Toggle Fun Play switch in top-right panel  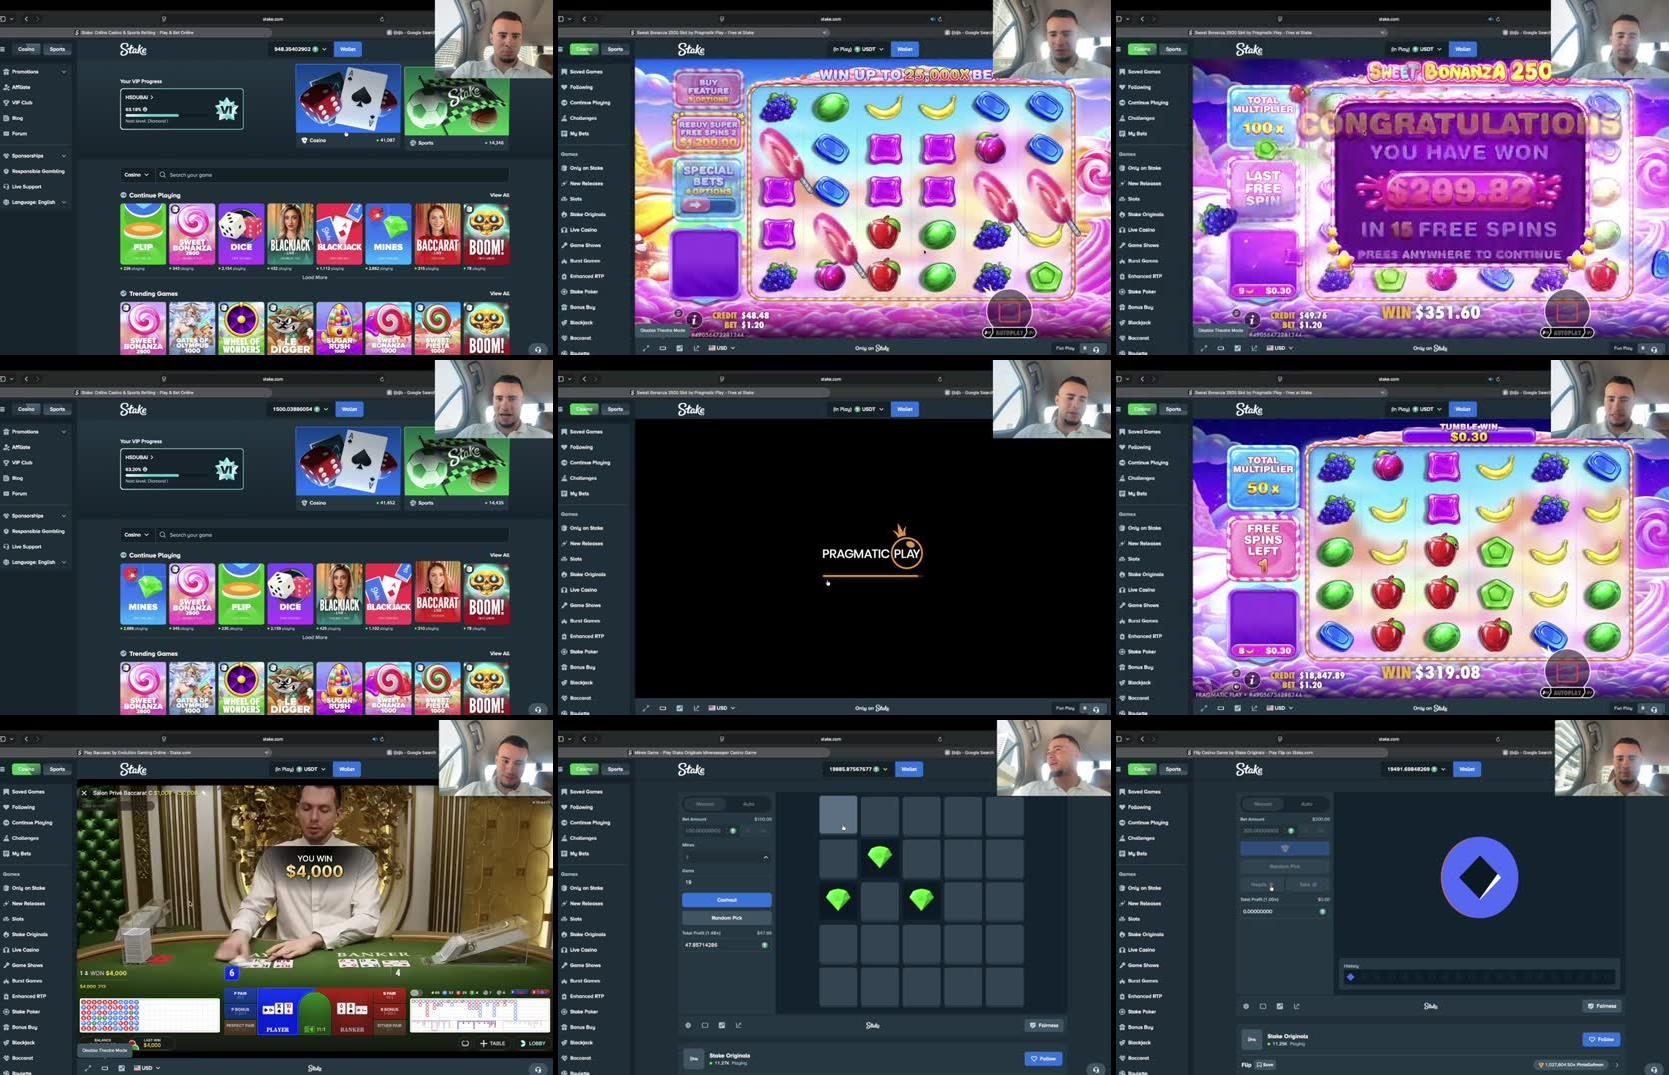coord(1644,348)
